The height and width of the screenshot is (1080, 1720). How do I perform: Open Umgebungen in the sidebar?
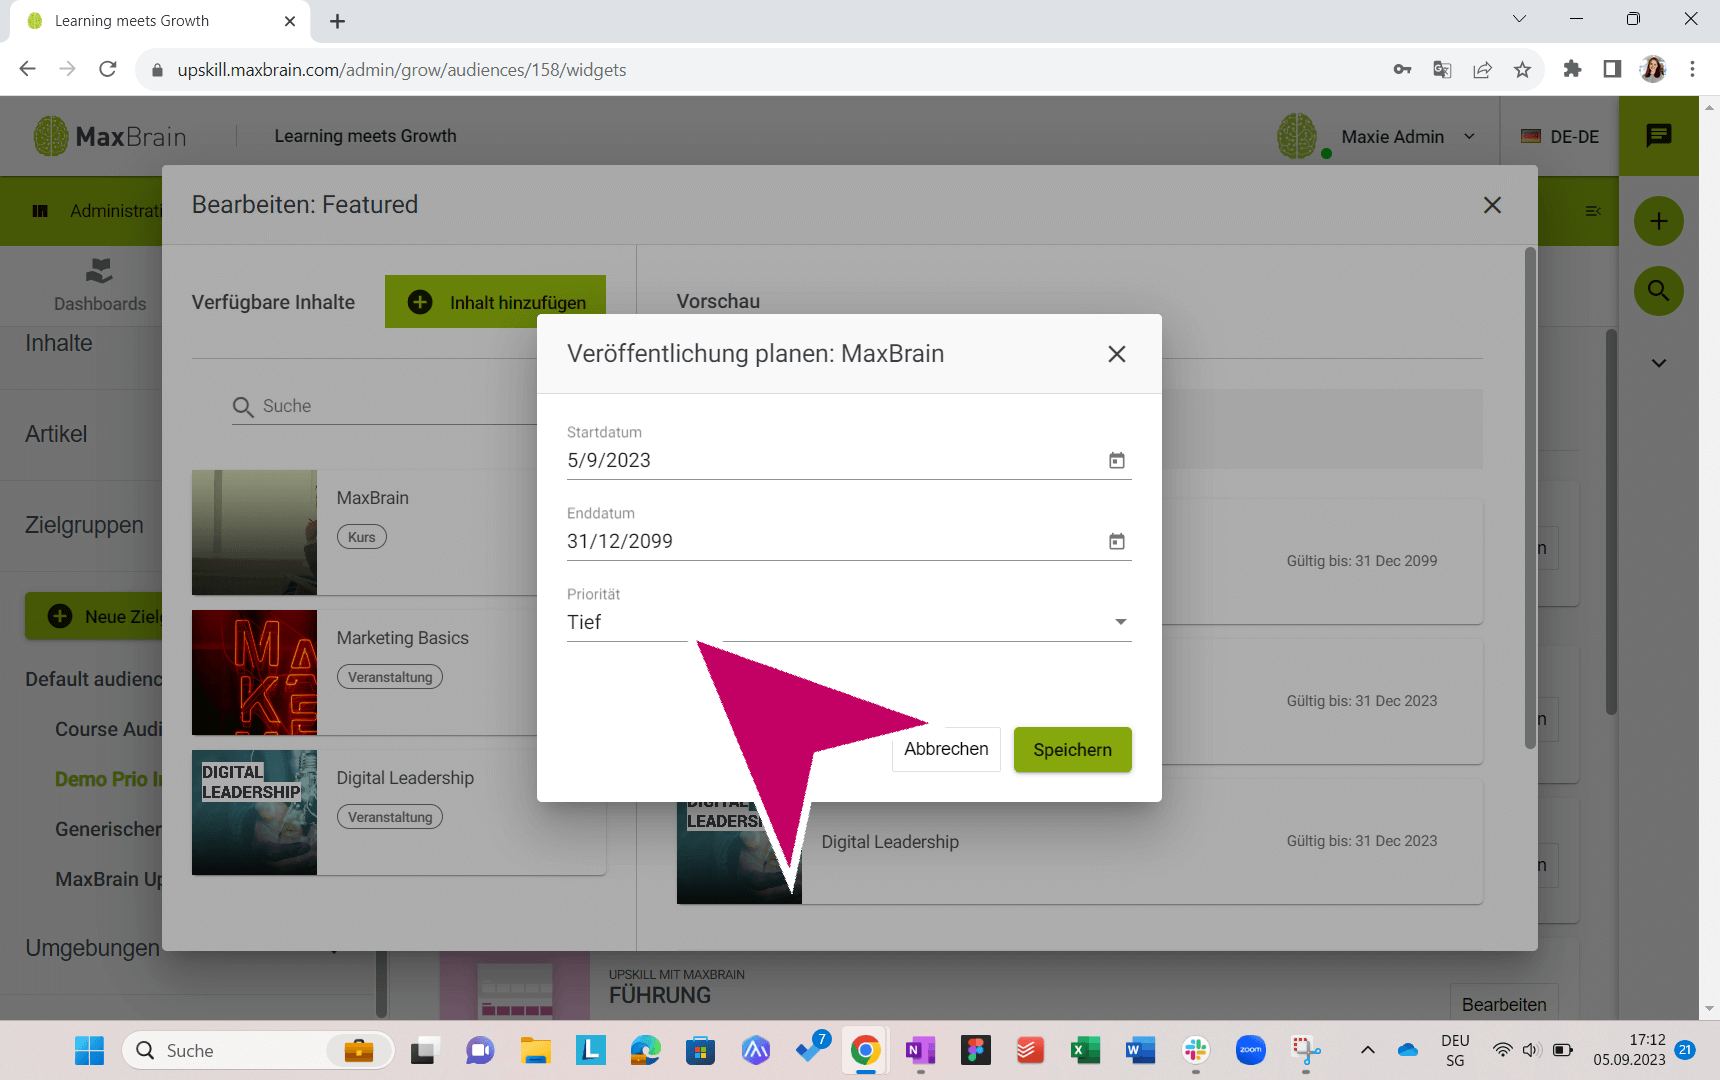point(92,948)
